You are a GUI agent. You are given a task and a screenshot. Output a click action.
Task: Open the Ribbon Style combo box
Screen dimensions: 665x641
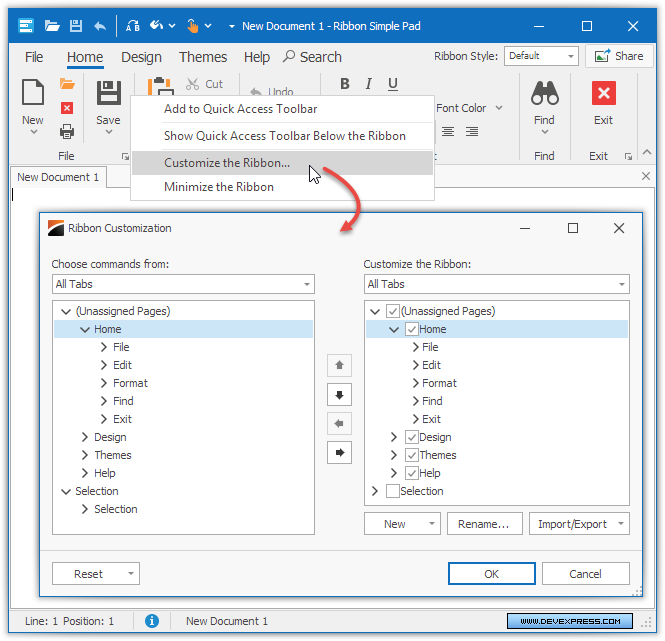(x=541, y=56)
